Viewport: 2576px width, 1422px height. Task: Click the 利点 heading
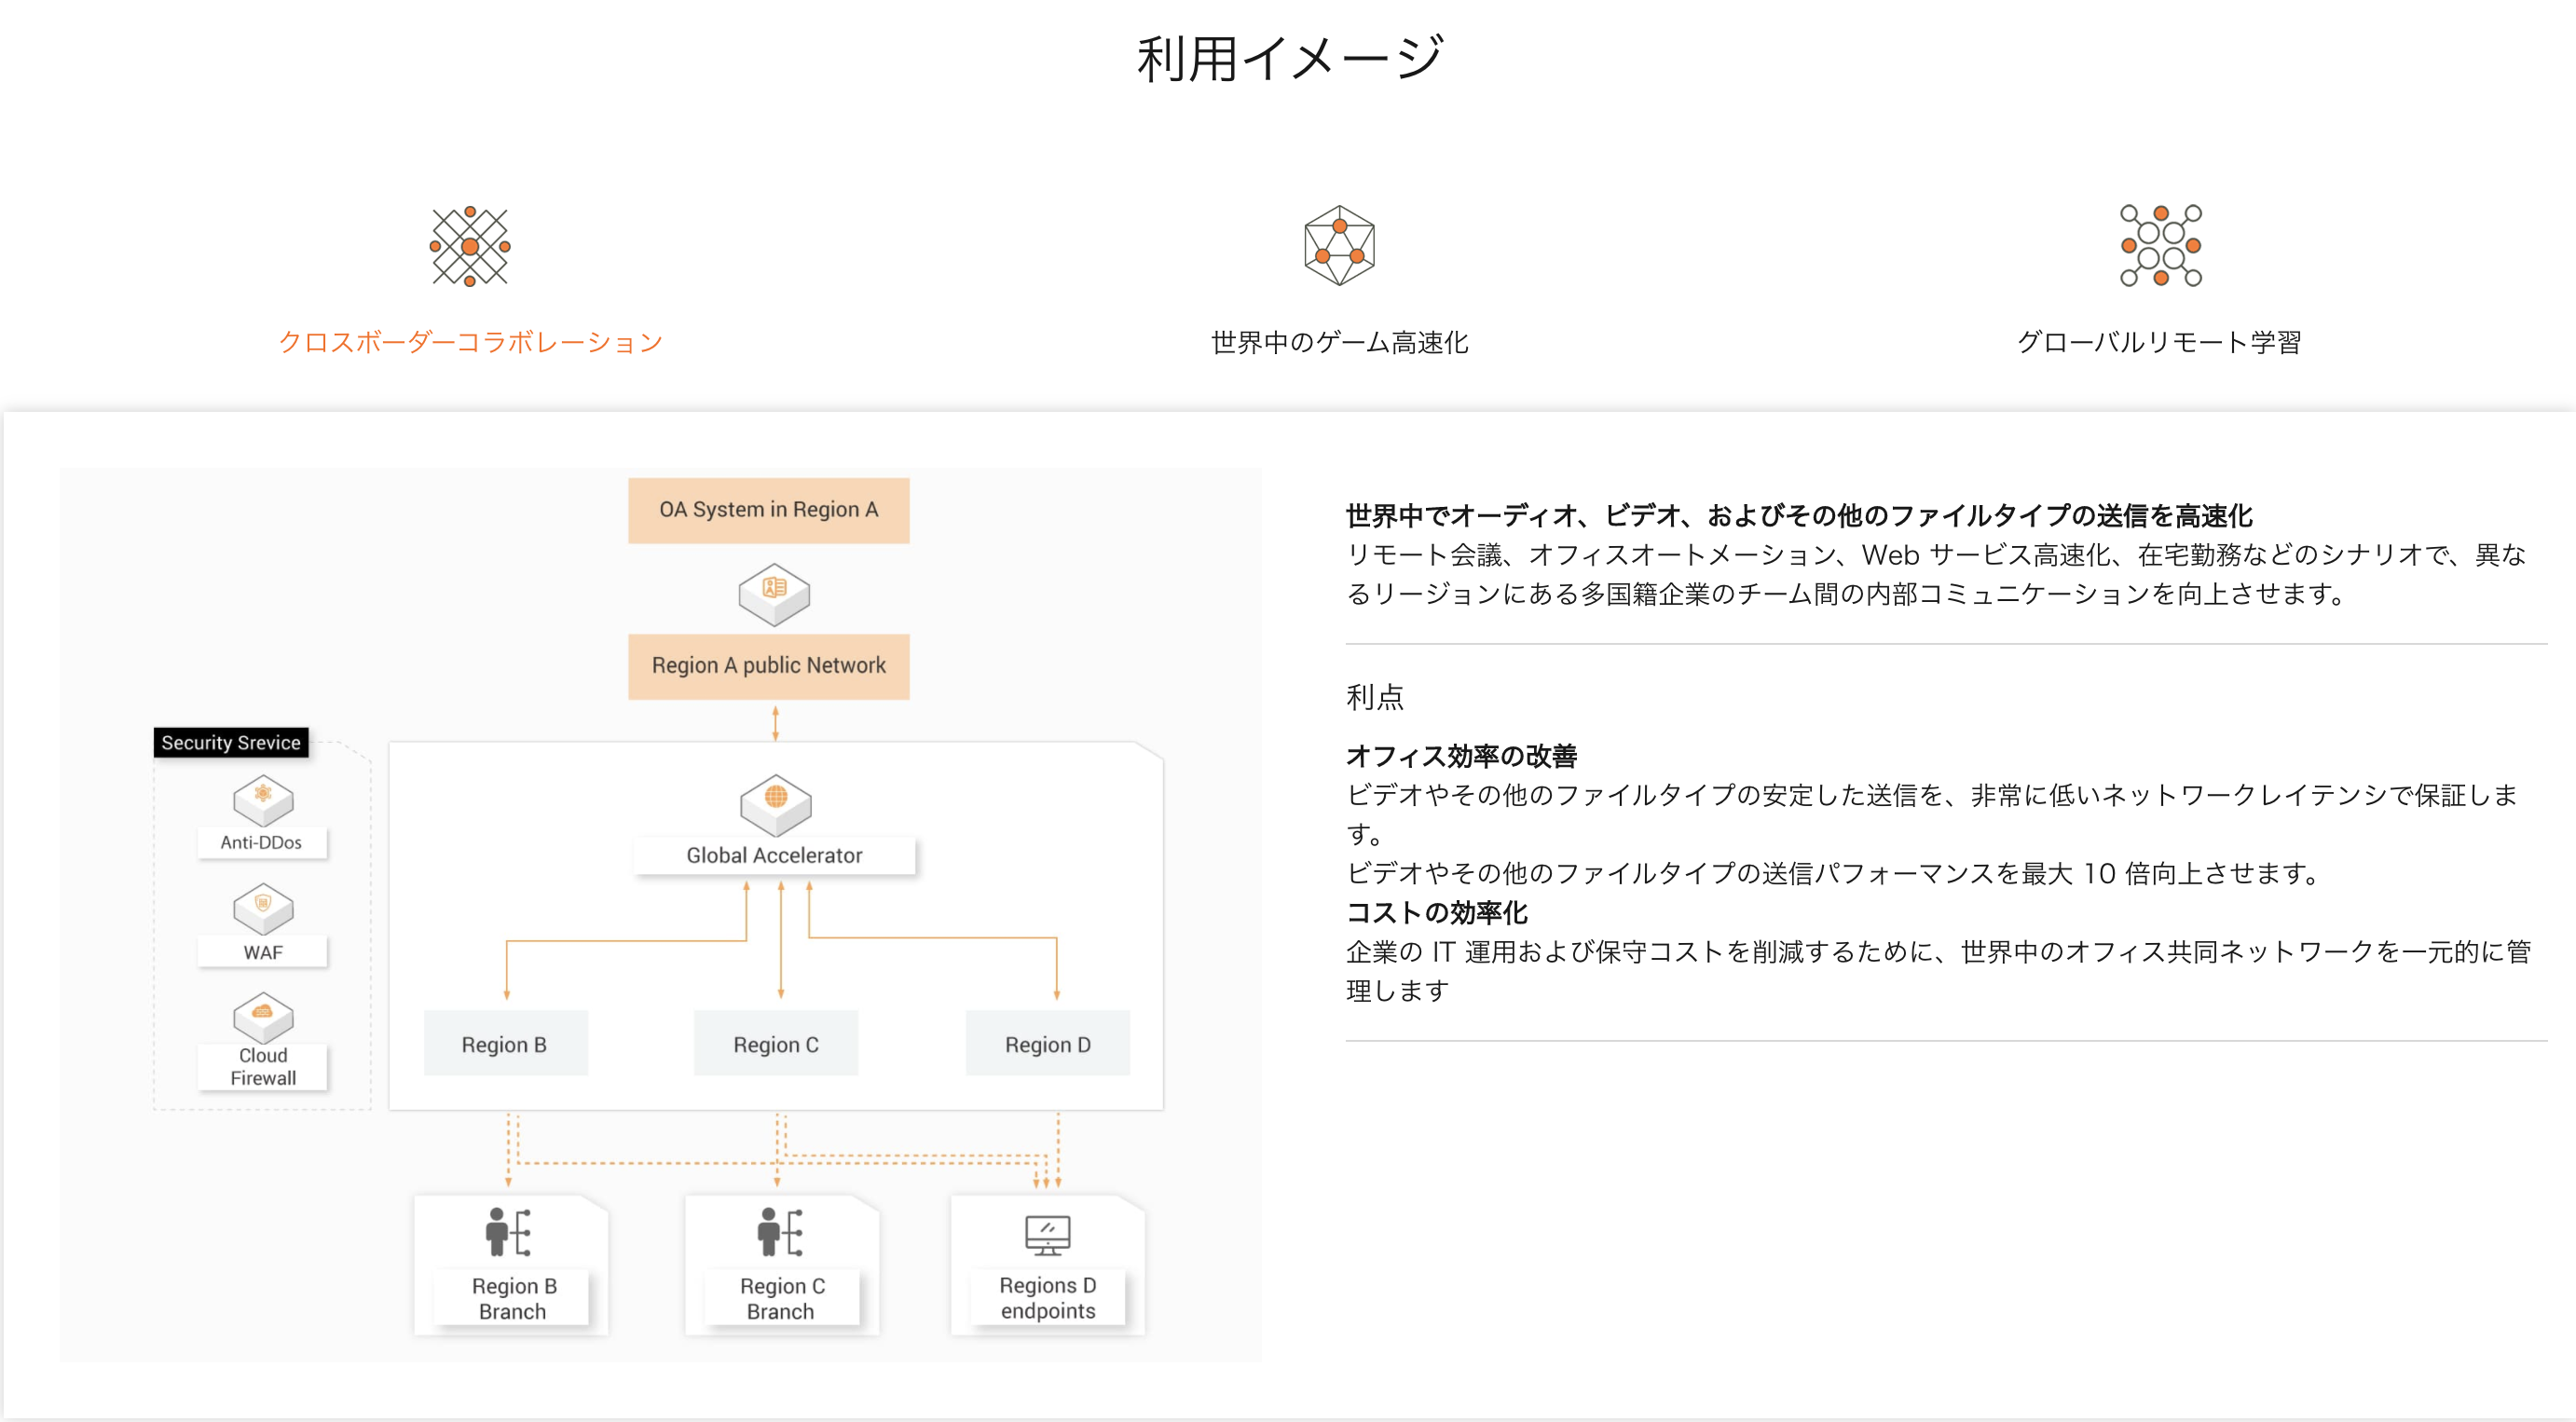(1375, 697)
